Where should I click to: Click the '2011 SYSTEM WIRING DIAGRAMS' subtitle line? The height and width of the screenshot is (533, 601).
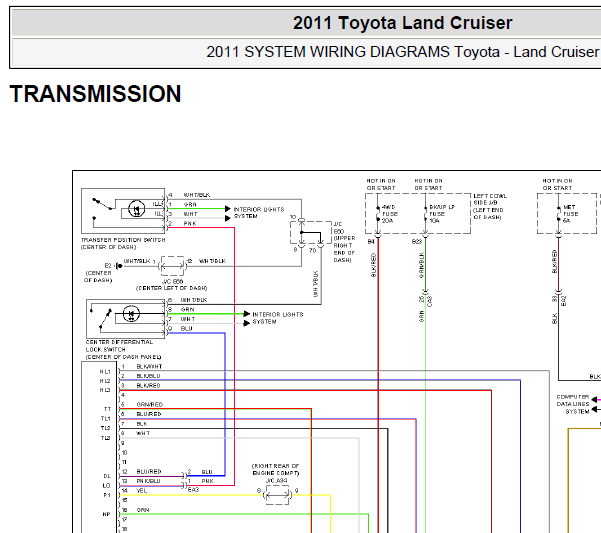403,52
